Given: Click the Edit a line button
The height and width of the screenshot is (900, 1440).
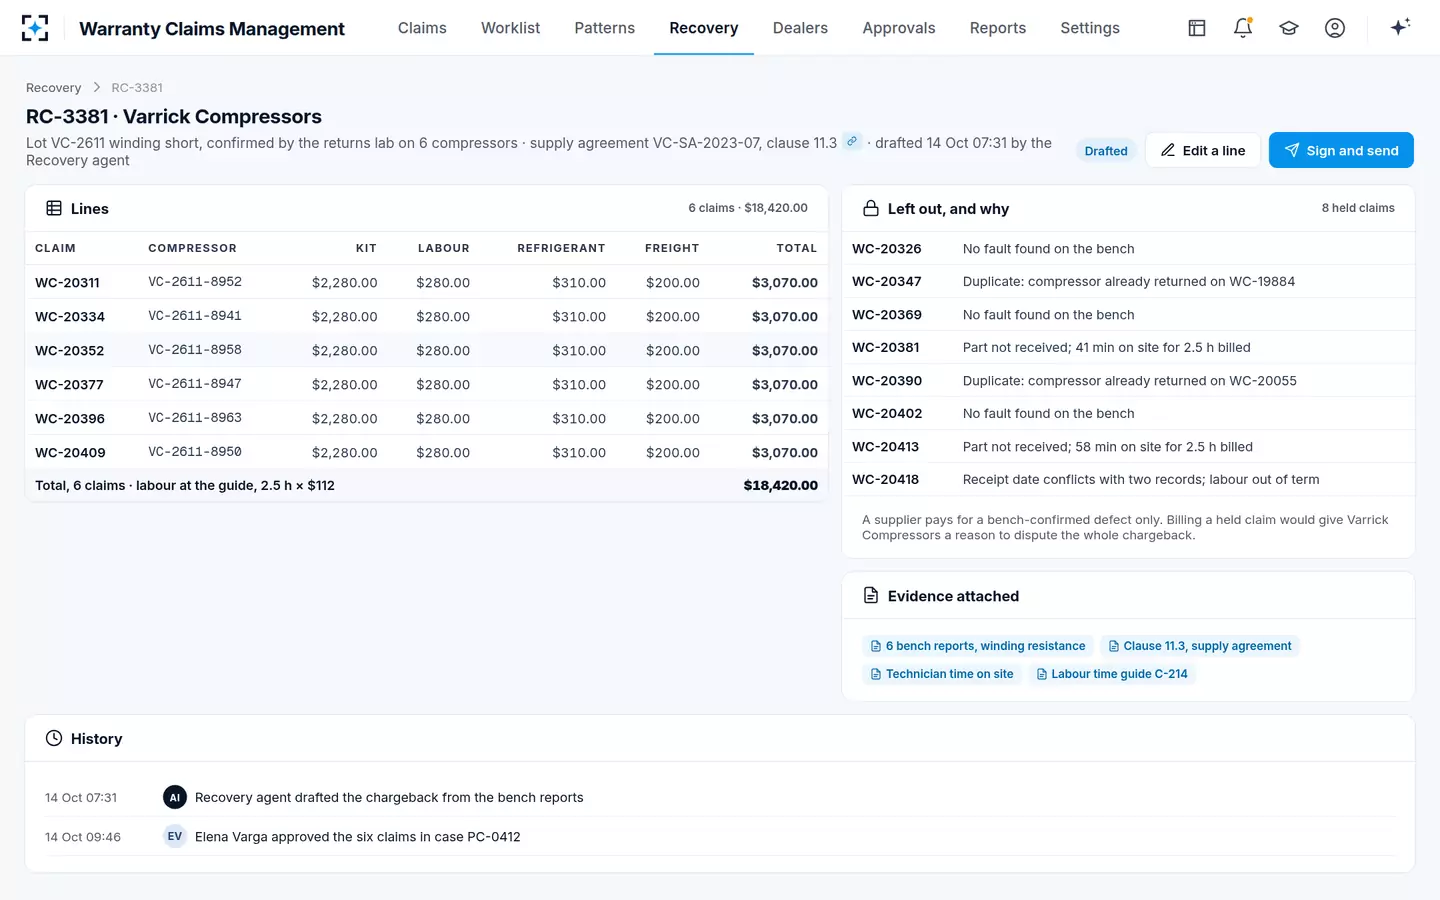Looking at the screenshot, I should [1203, 150].
